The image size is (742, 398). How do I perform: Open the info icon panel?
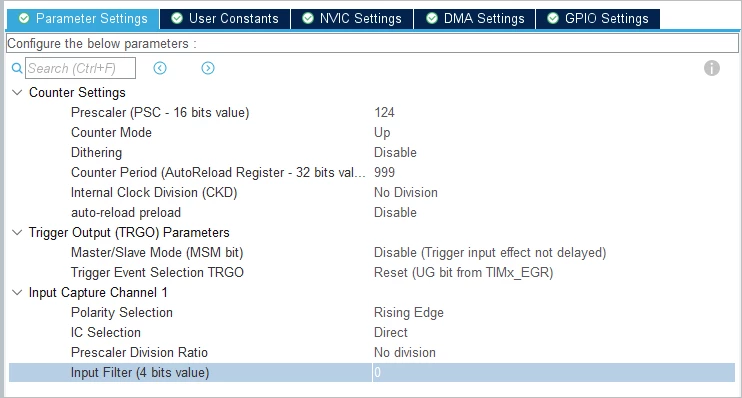pos(712,68)
